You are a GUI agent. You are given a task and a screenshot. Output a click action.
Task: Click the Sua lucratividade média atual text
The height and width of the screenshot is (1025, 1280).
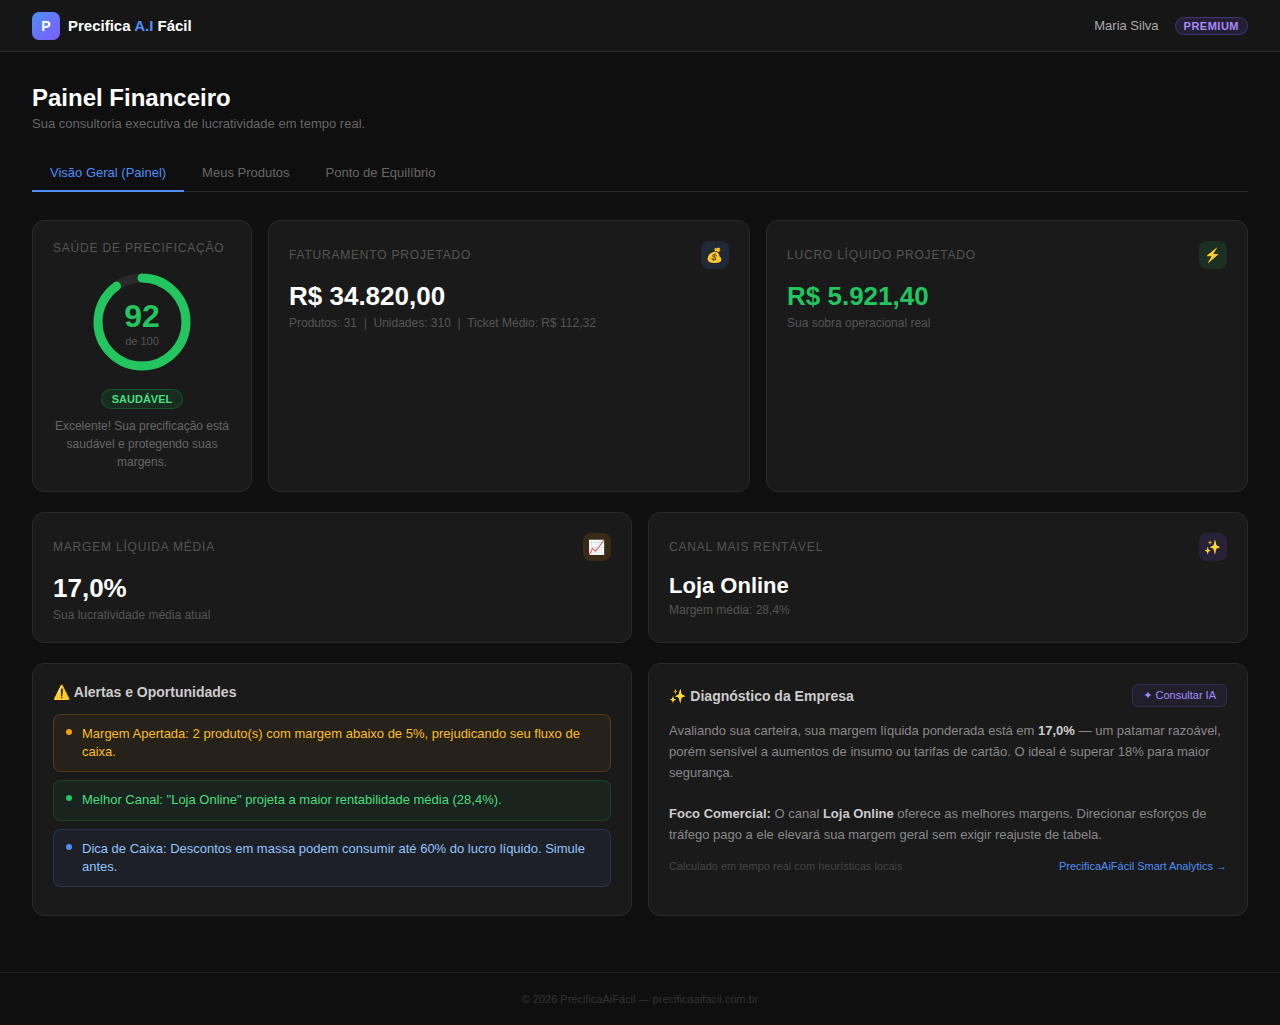click(132, 615)
